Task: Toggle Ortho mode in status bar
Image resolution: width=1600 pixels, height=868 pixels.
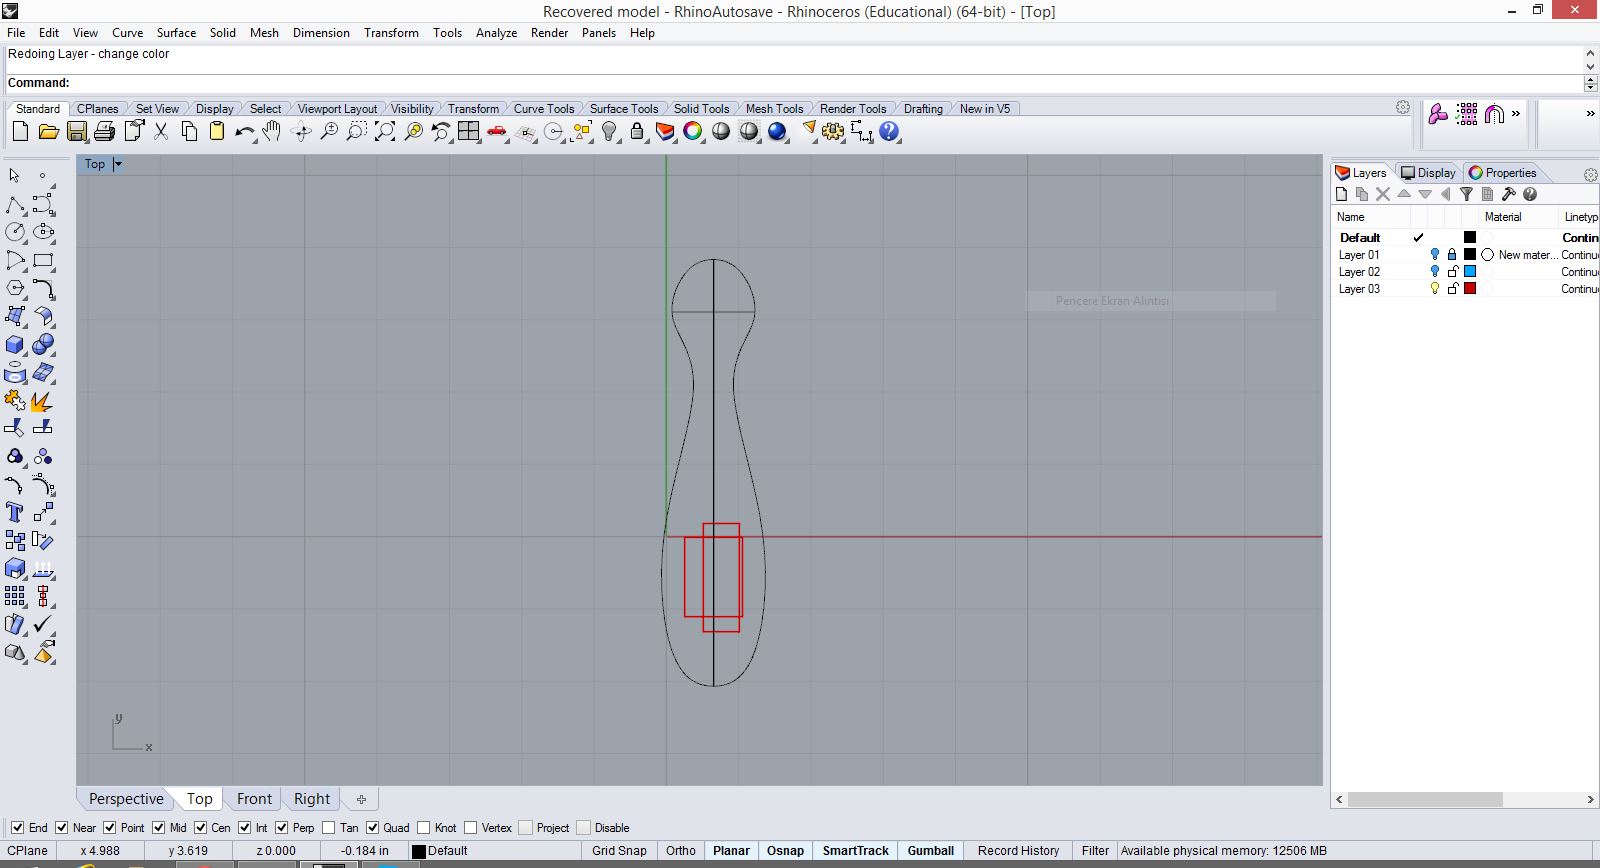Action: pos(681,851)
